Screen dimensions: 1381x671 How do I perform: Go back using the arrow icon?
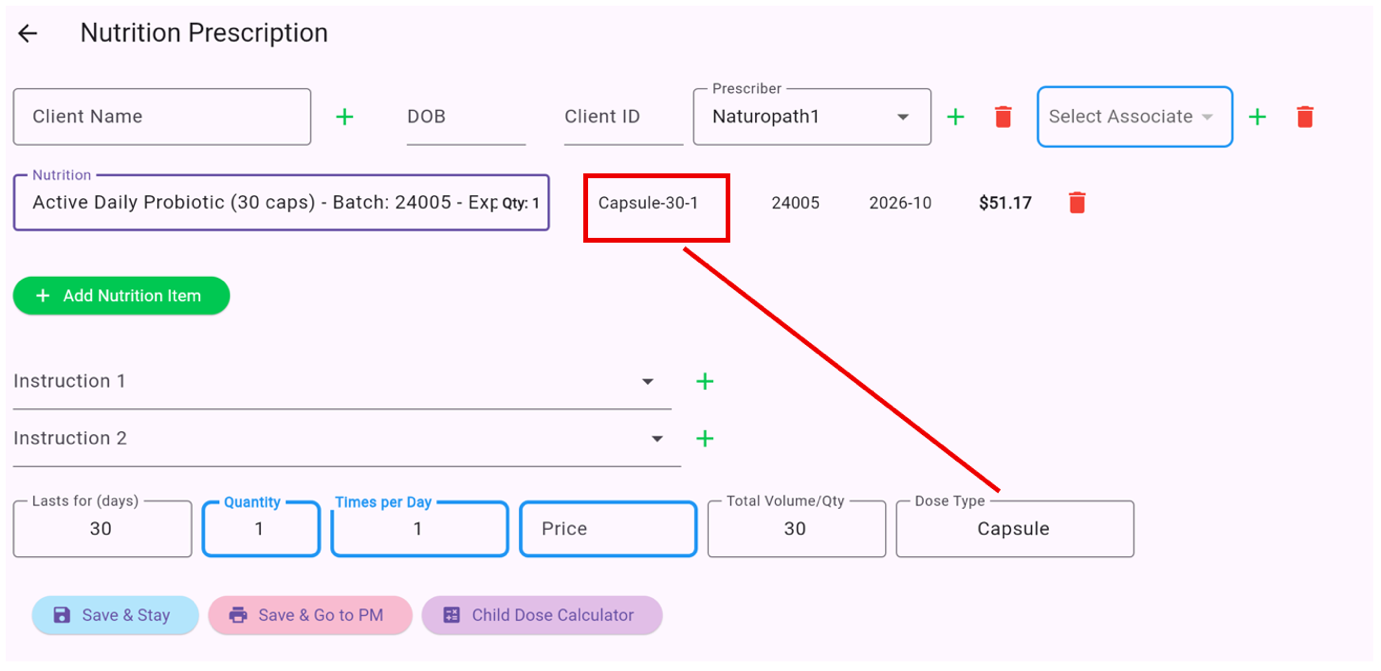pos(28,33)
